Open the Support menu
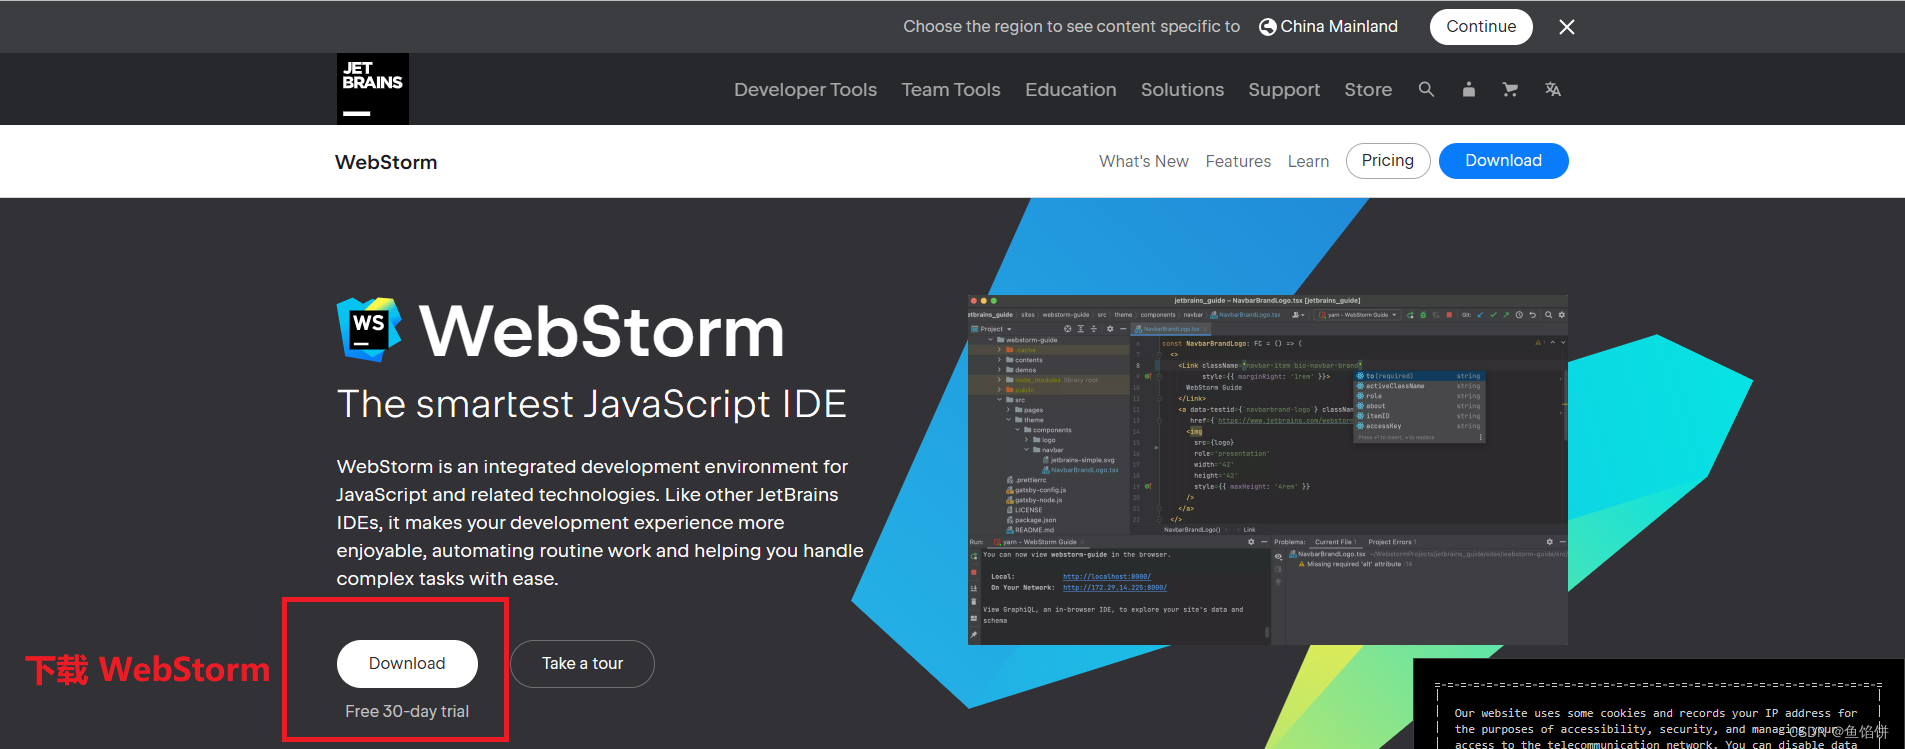Image resolution: width=1905 pixels, height=749 pixels. click(1284, 89)
